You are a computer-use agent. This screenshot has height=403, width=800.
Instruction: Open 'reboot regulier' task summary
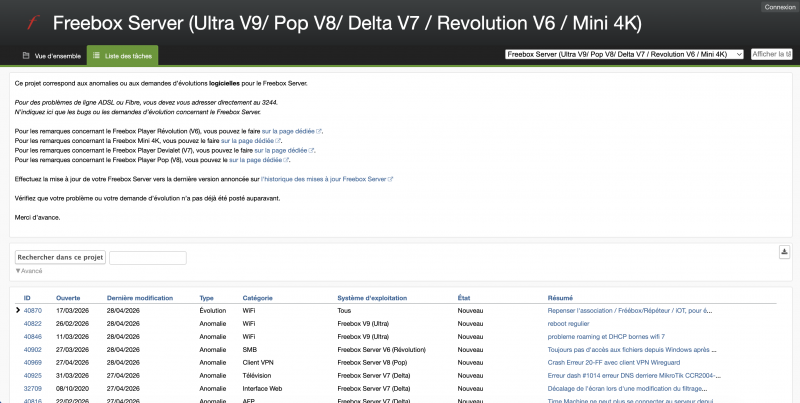[x=568, y=323]
